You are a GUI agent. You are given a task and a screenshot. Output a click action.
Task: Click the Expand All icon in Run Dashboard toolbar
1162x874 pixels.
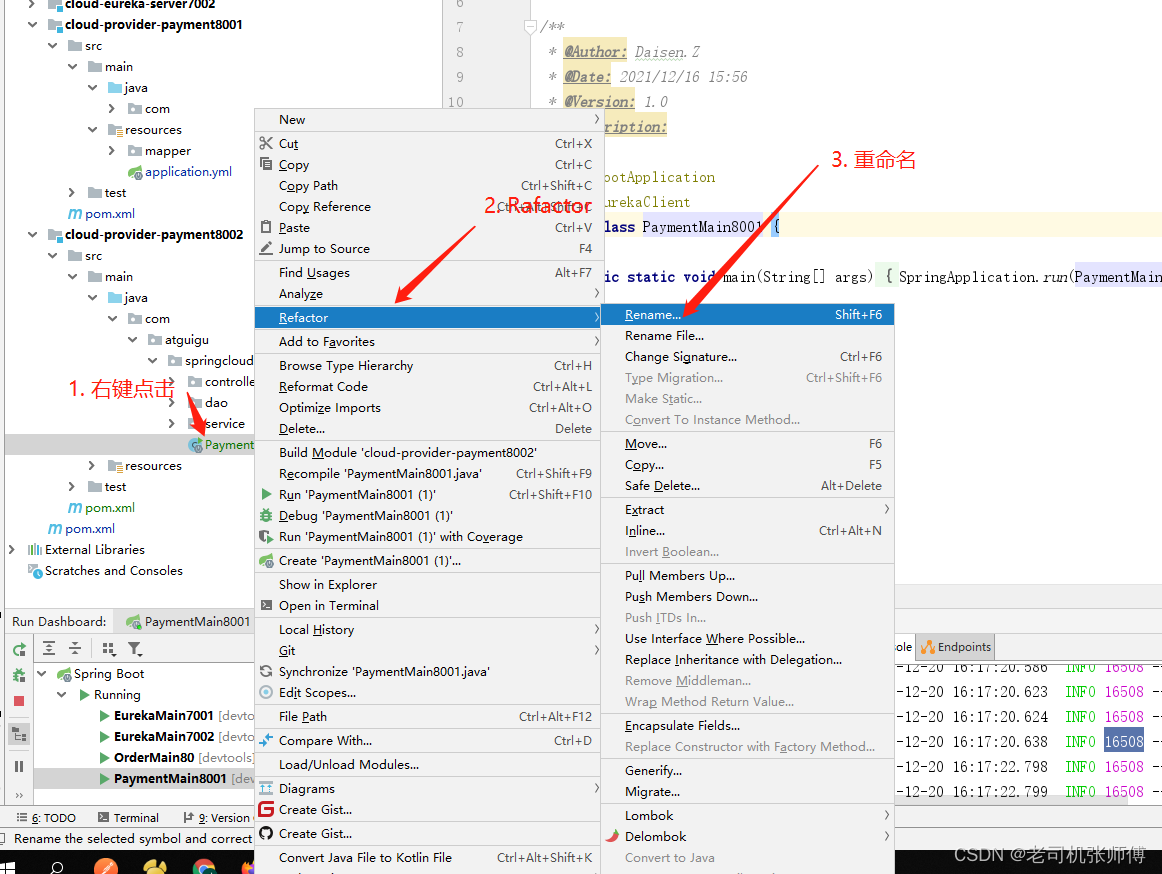pyautogui.click(x=49, y=649)
